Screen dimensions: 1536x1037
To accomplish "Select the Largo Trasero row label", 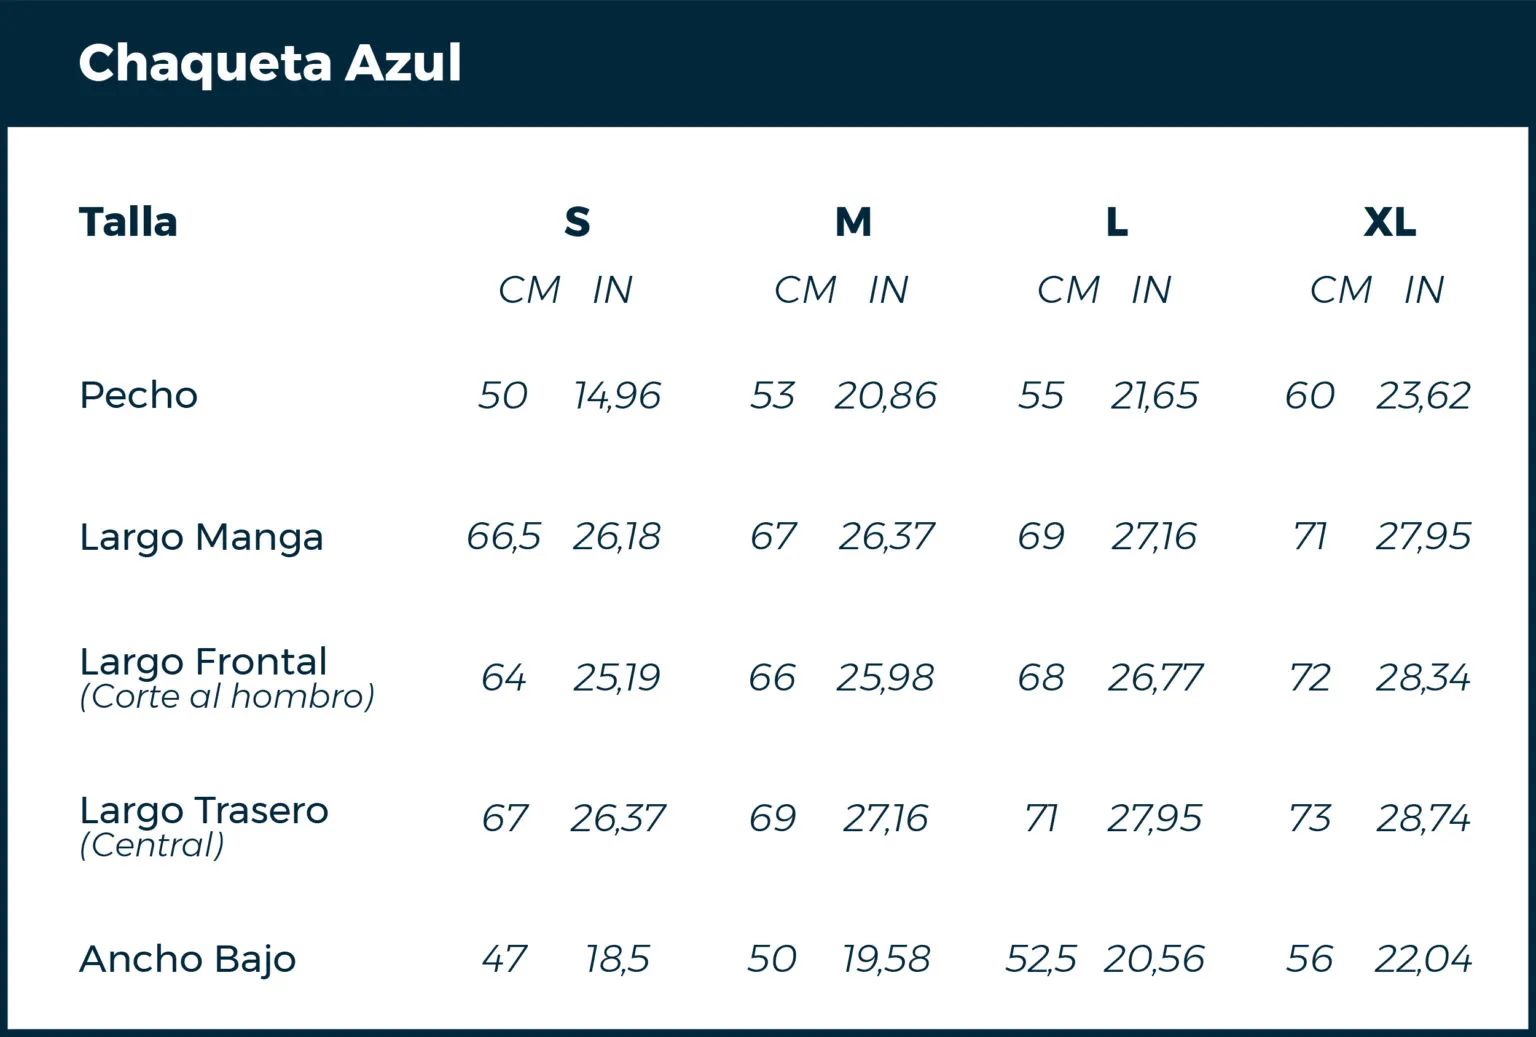I will [x=204, y=811].
